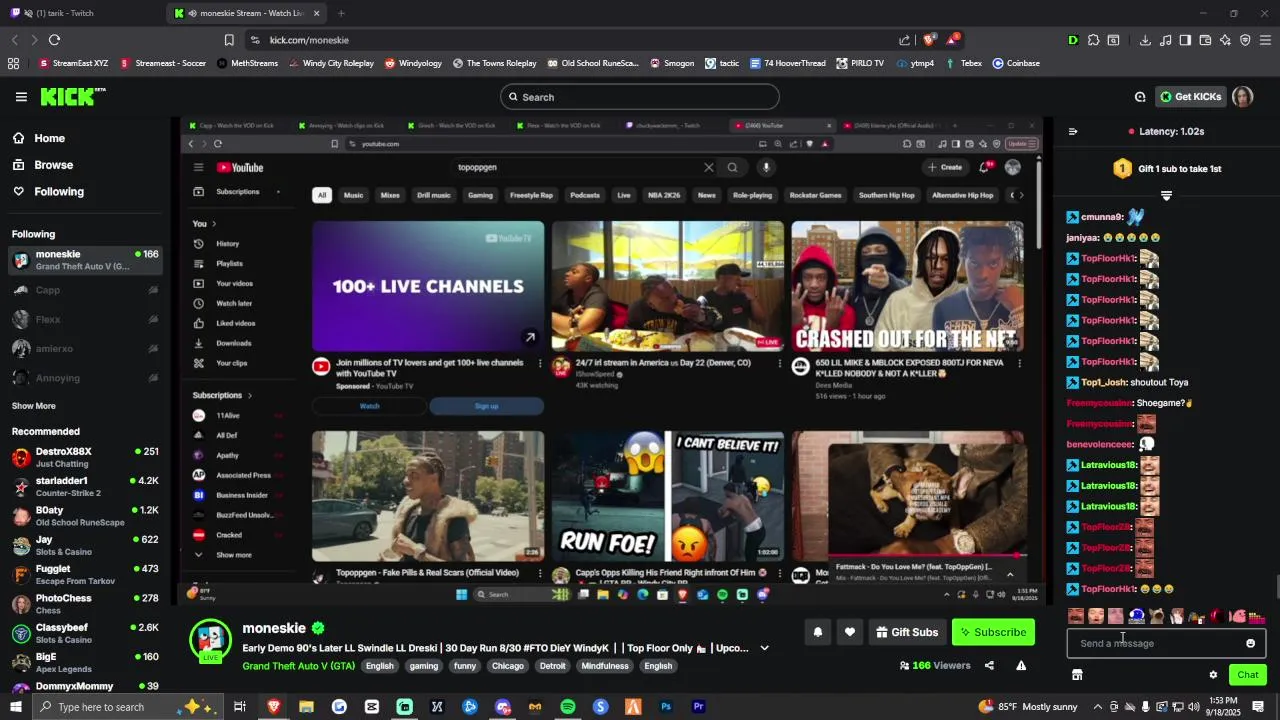Open the Windows notification center icon
This screenshot has width=1280, height=720.
tap(1258, 707)
